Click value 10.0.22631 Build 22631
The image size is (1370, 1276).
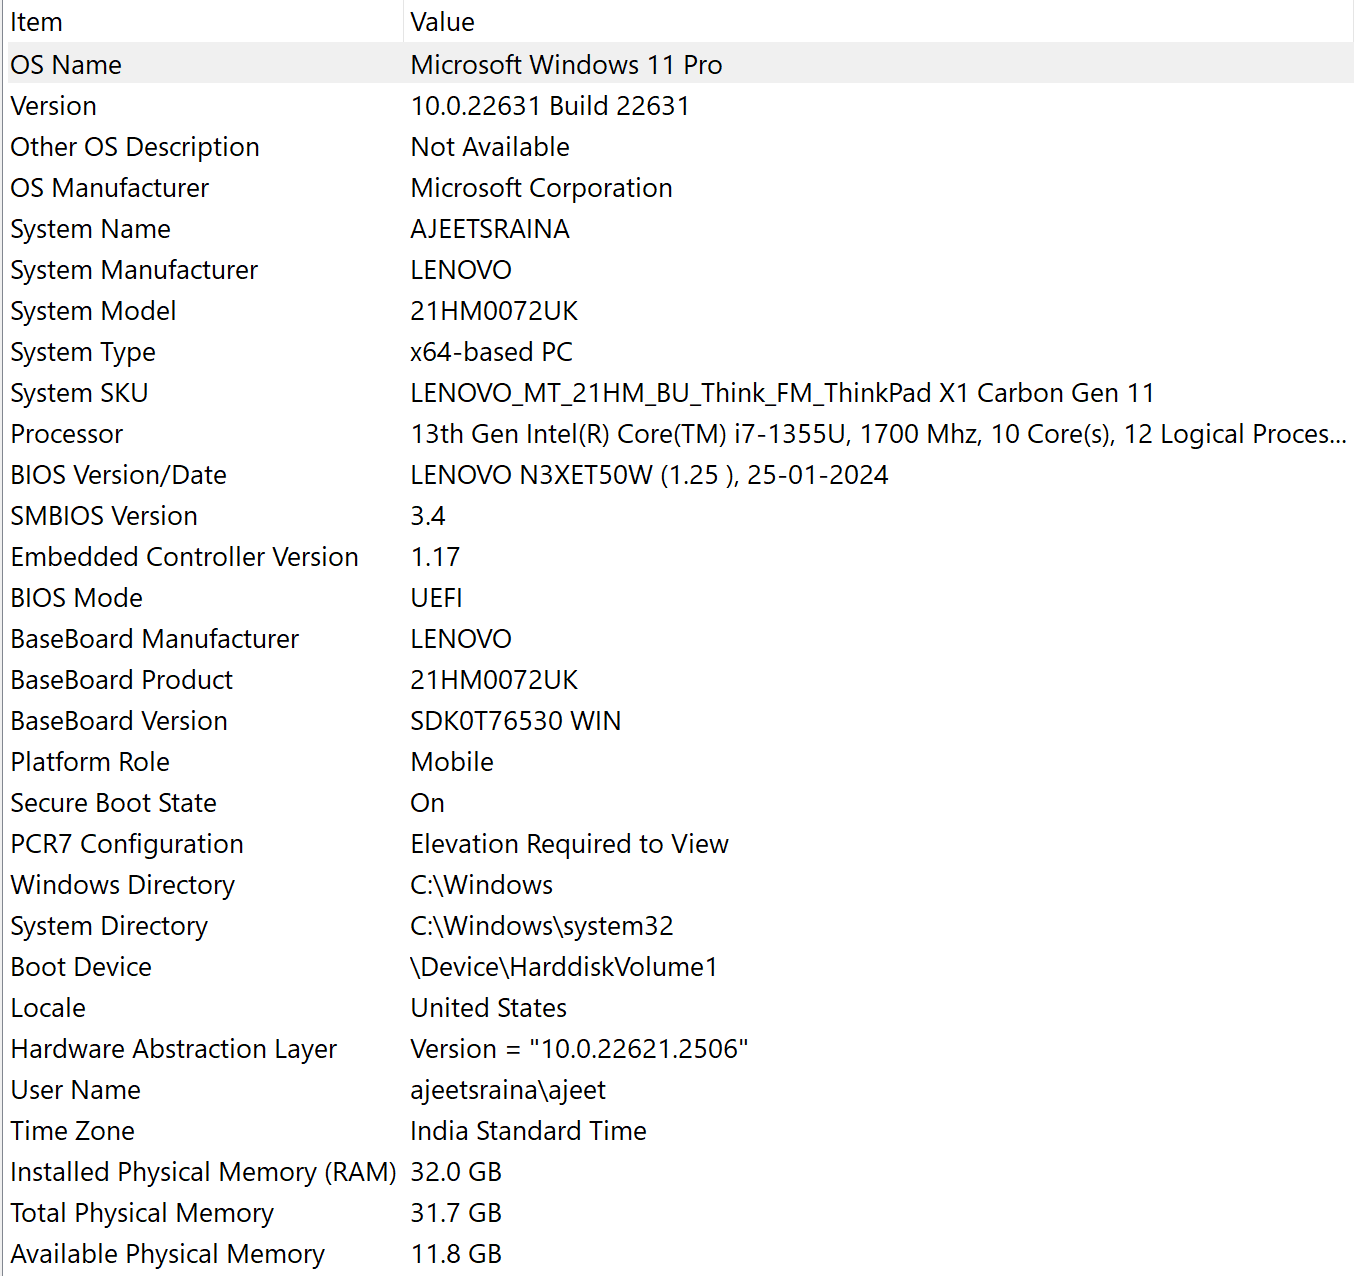550,106
